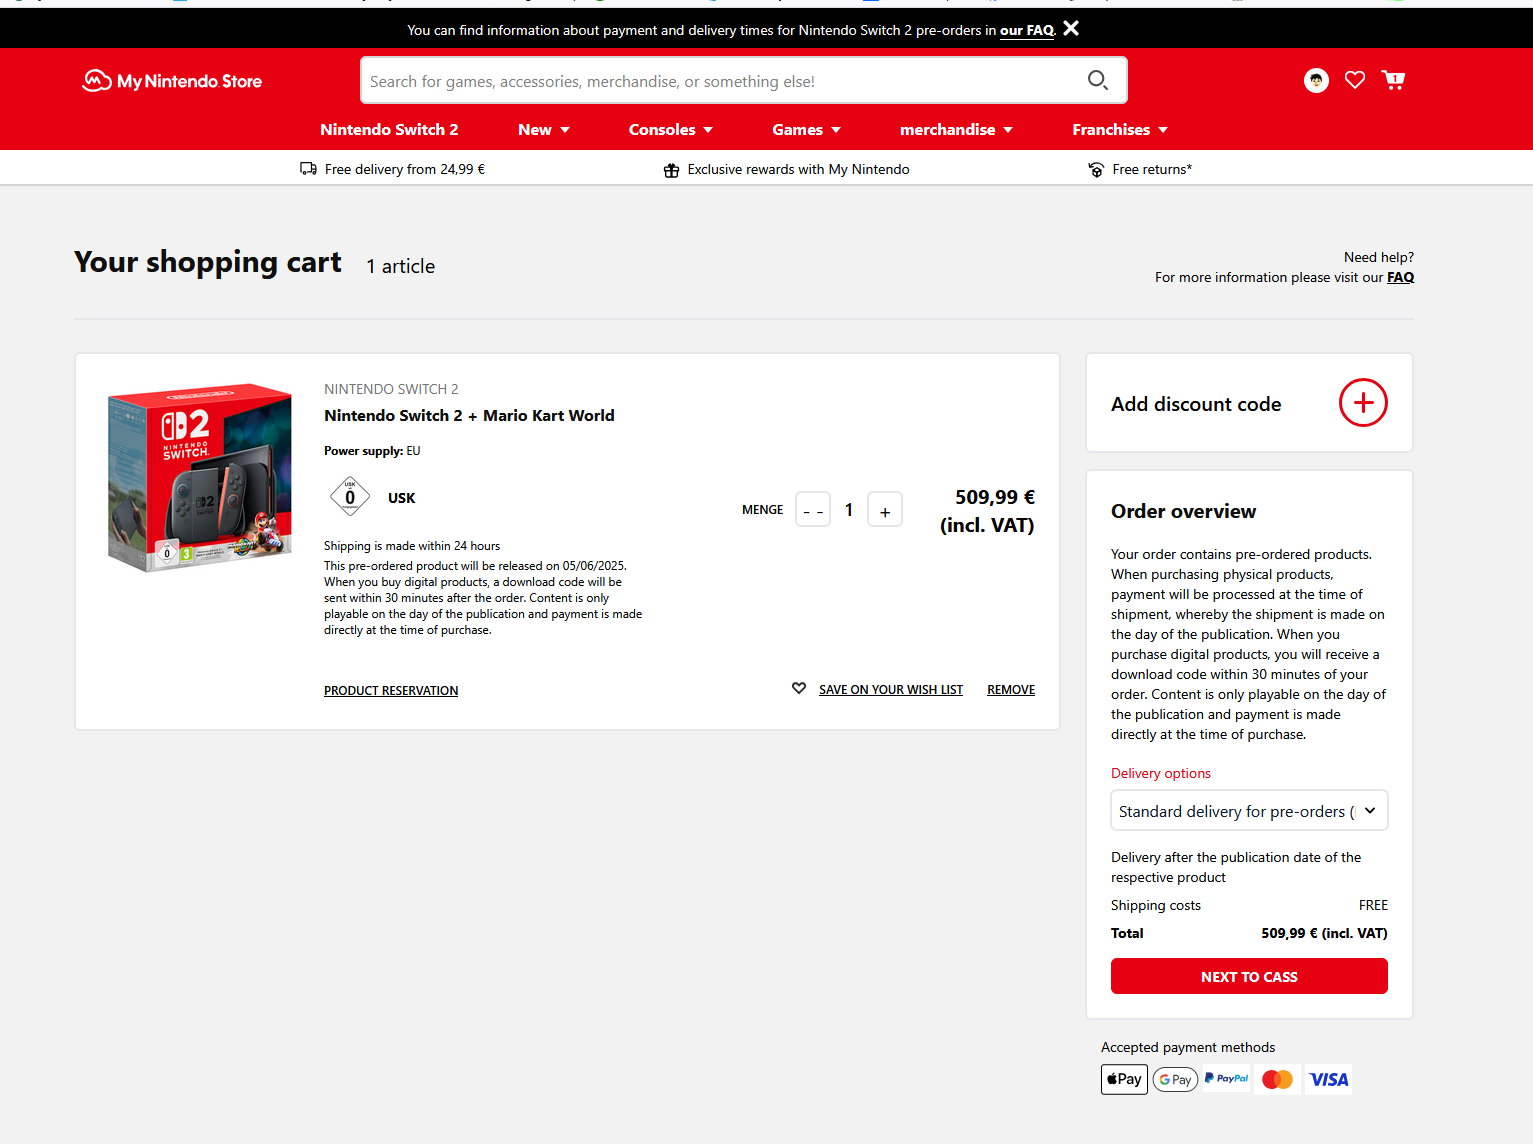
Task: Select the Apple Pay payment icon
Action: coord(1124,1079)
